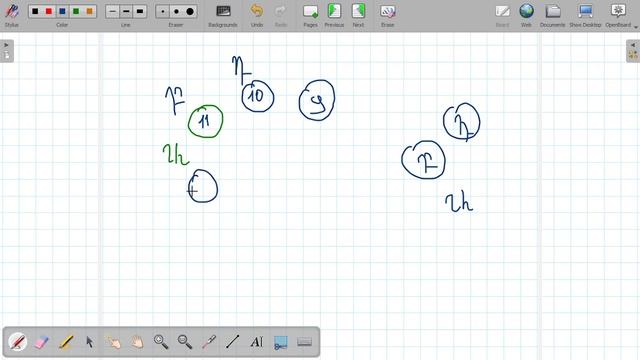Image resolution: width=640 pixels, height=360 pixels.
Task: Show the virtual keyboard
Action: [x=304, y=342]
